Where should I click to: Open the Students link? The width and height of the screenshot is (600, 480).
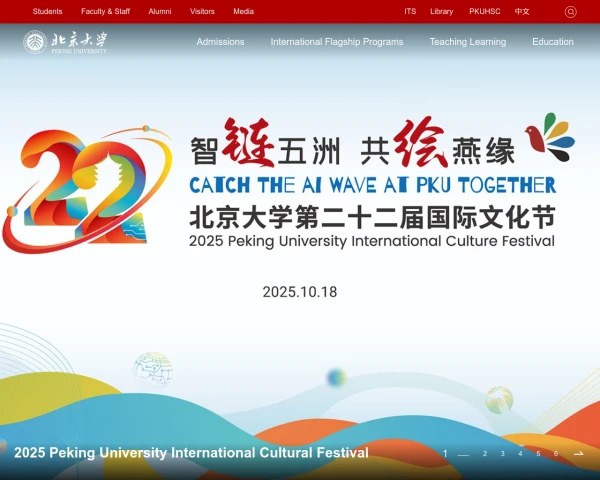click(47, 12)
